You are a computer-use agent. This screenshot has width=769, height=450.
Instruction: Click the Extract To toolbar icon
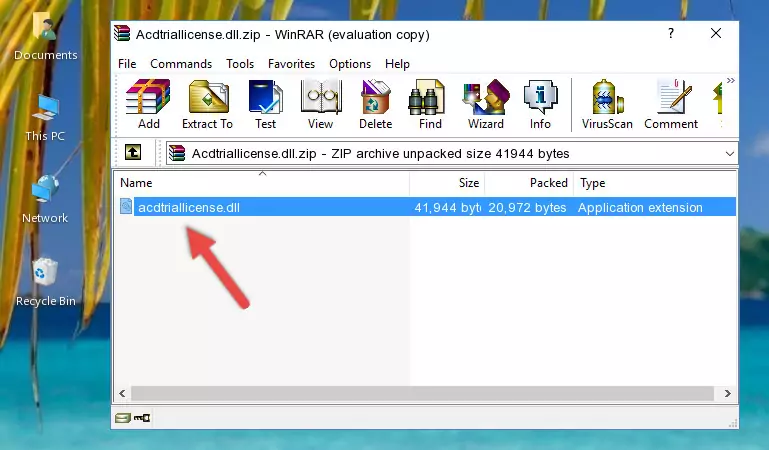click(x=207, y=104)
